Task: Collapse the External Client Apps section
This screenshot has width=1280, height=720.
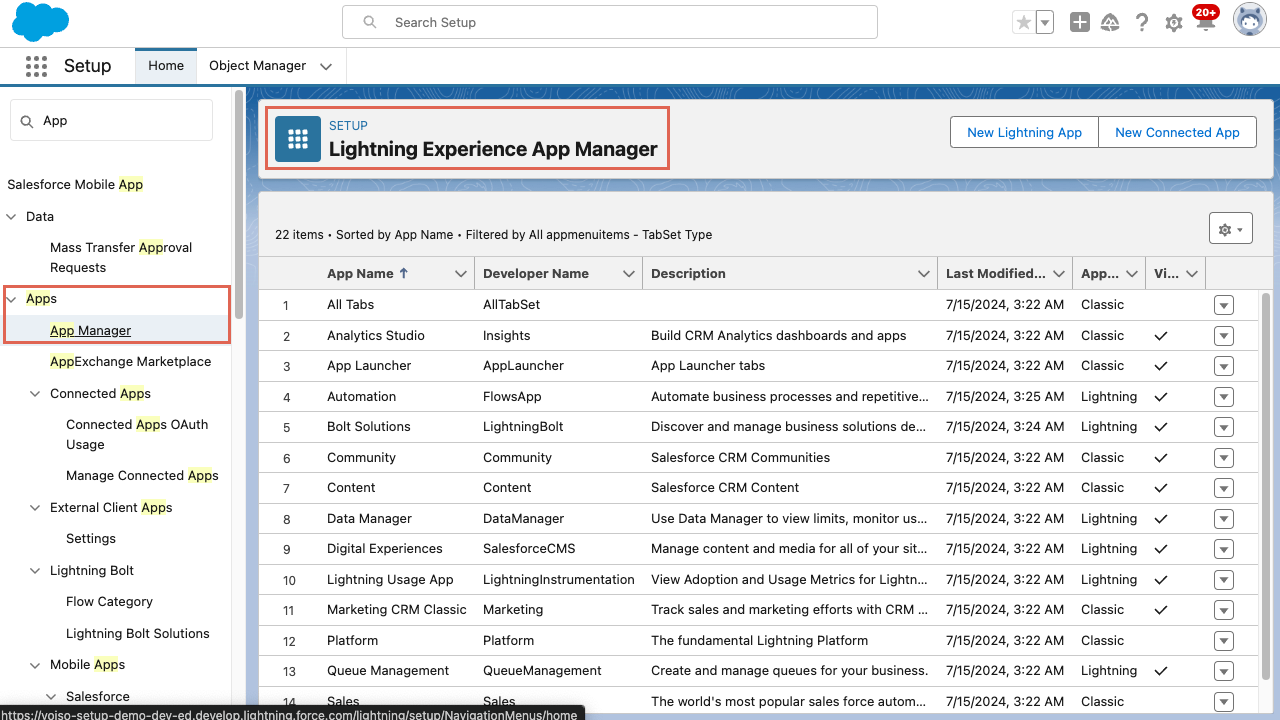Action: point(36,508)
